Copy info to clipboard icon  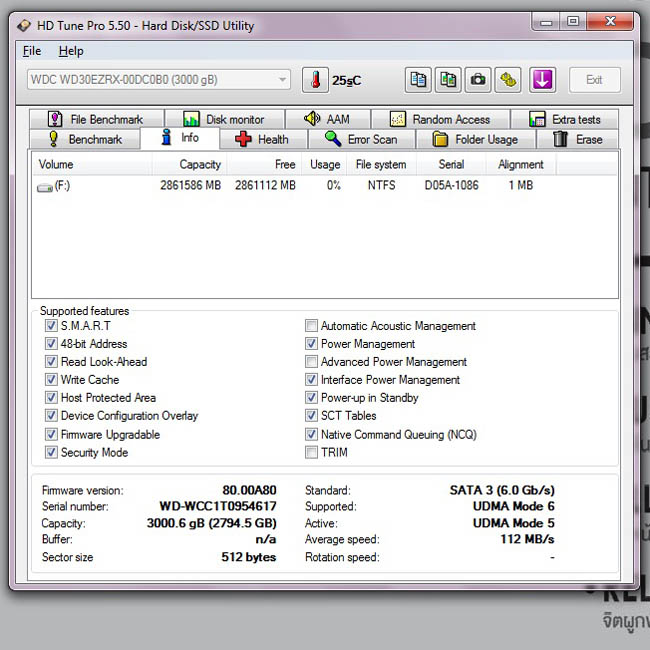pyautogui.click(x=418, y=80)
